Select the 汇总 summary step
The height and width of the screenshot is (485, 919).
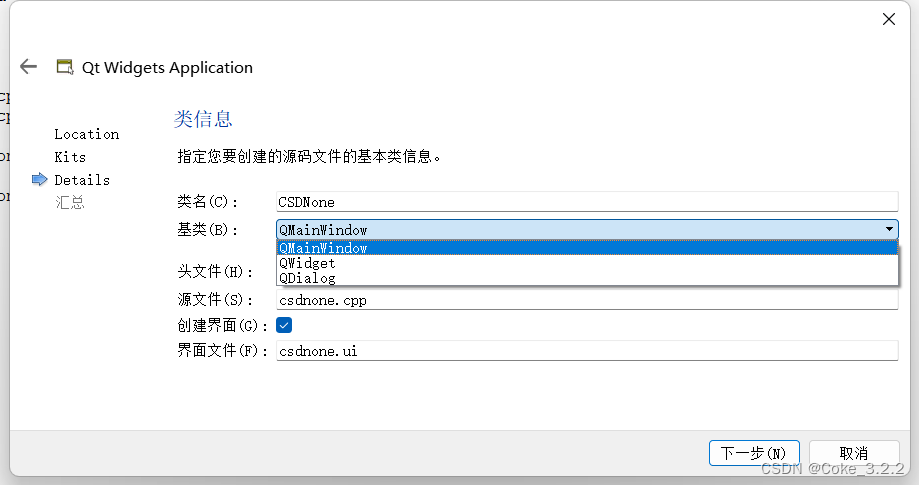pyautogui.click(x=70, y=203)
